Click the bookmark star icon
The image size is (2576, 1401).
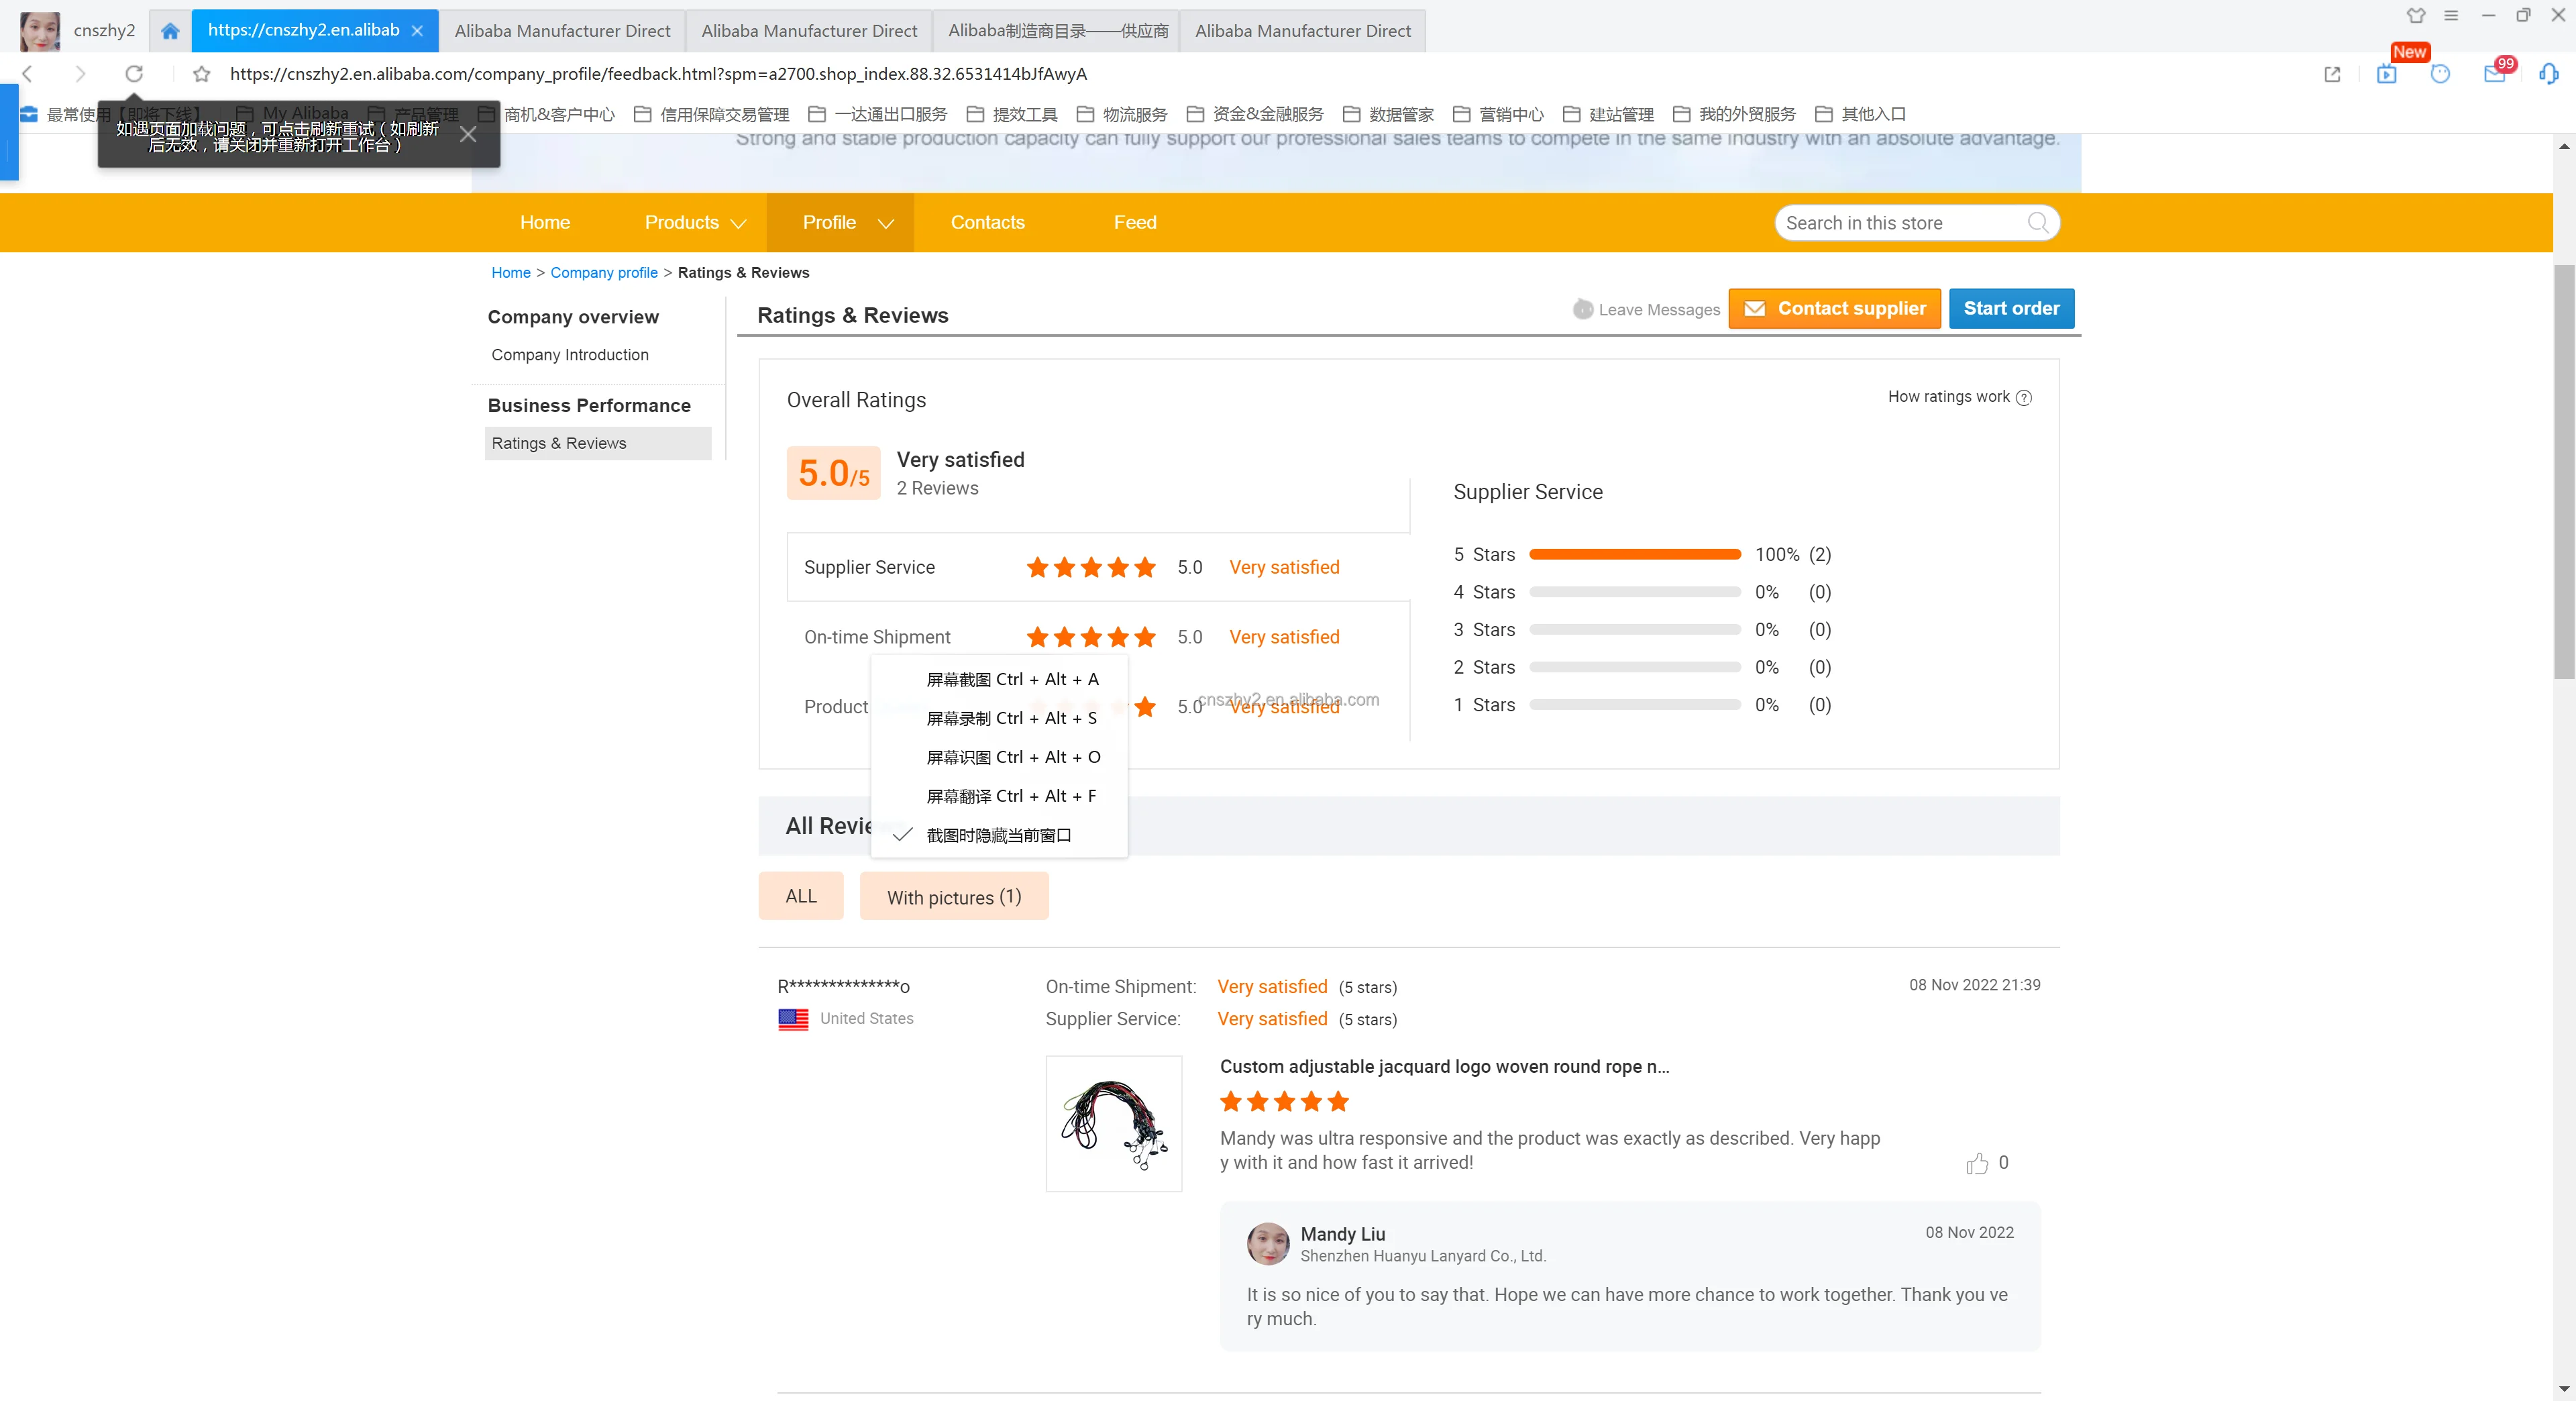202,73
